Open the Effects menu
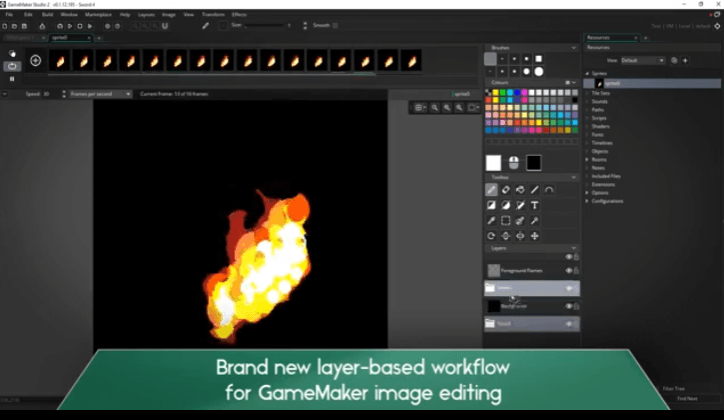This screenshot has height=420, width=724. 239,15
